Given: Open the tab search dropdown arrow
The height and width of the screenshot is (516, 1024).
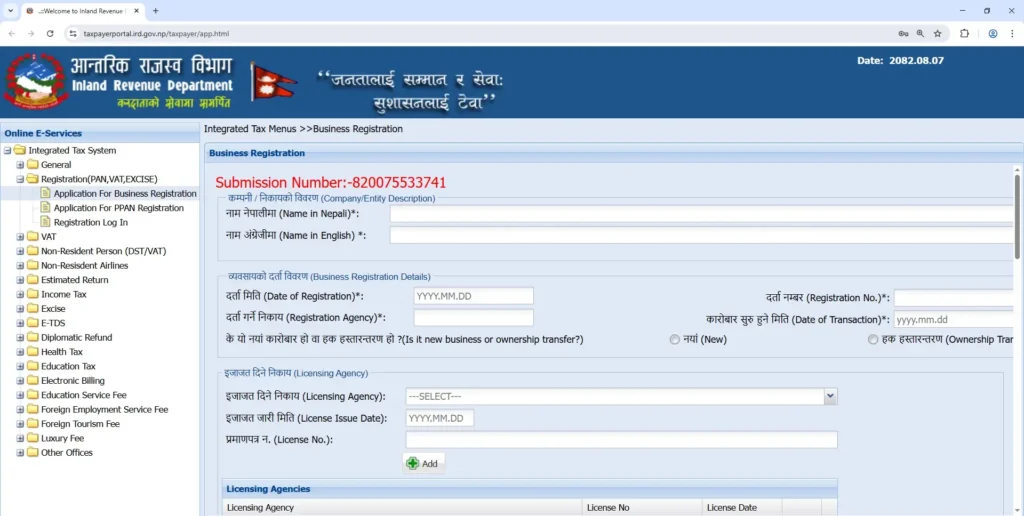Looking at the screenshot, I should coord(10,10).
